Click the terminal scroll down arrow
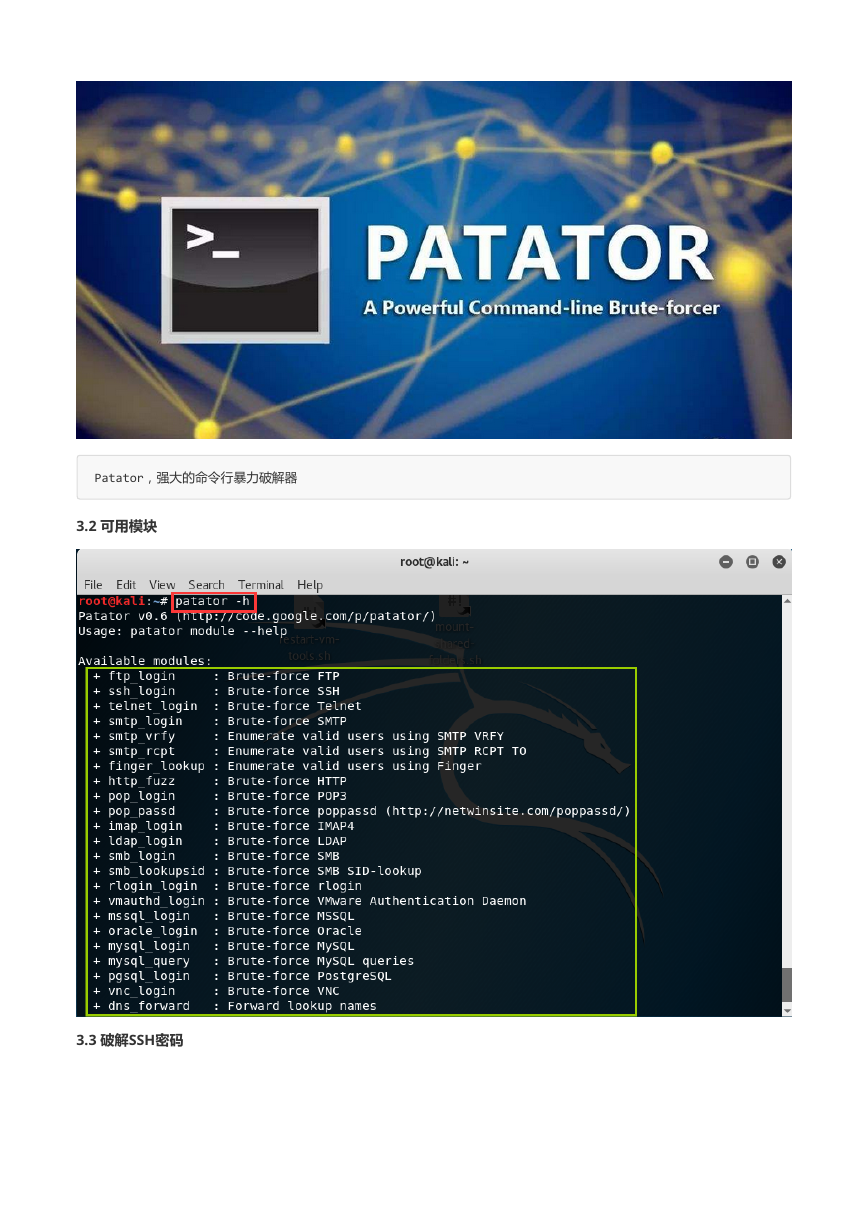 [787, 1011]
